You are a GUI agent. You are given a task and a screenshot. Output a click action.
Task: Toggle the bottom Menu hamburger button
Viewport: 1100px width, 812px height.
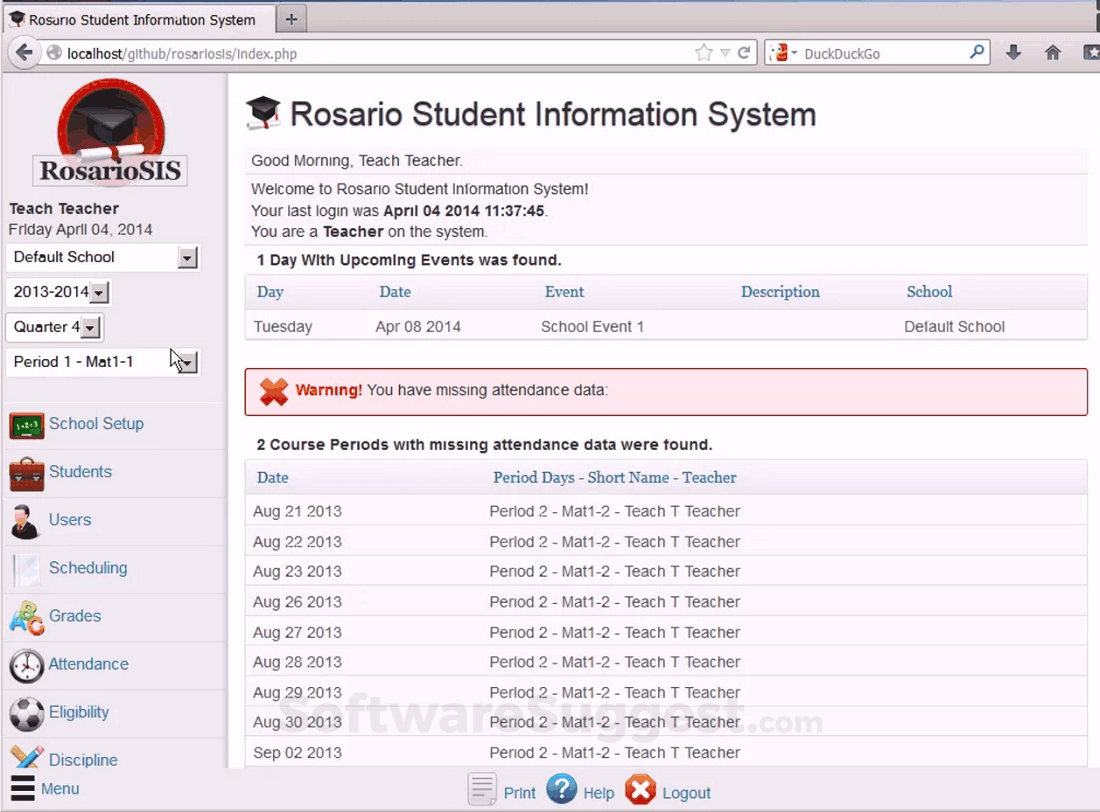(x=23, y=788)
